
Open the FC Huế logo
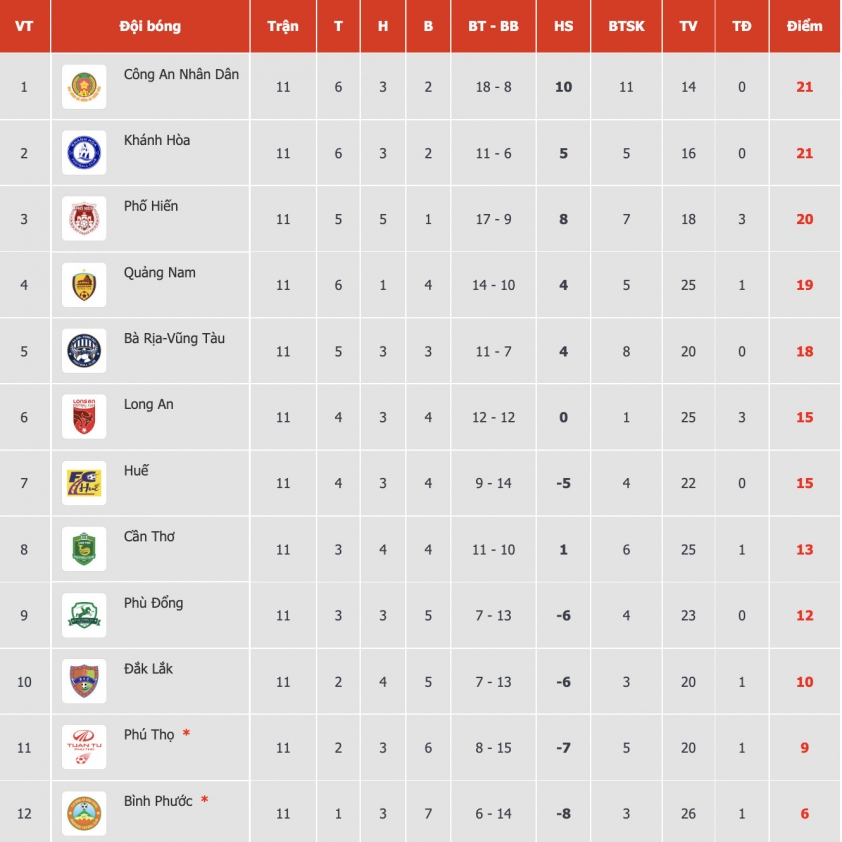click(84, 483)
